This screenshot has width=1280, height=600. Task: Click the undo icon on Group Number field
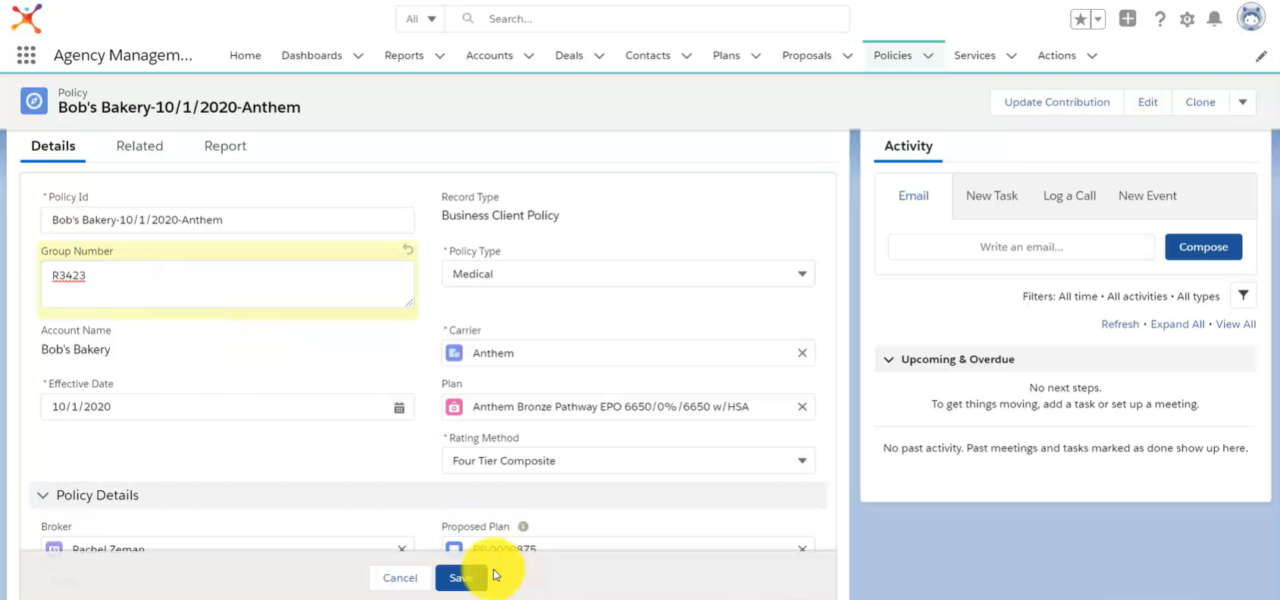tap(408, 249)
